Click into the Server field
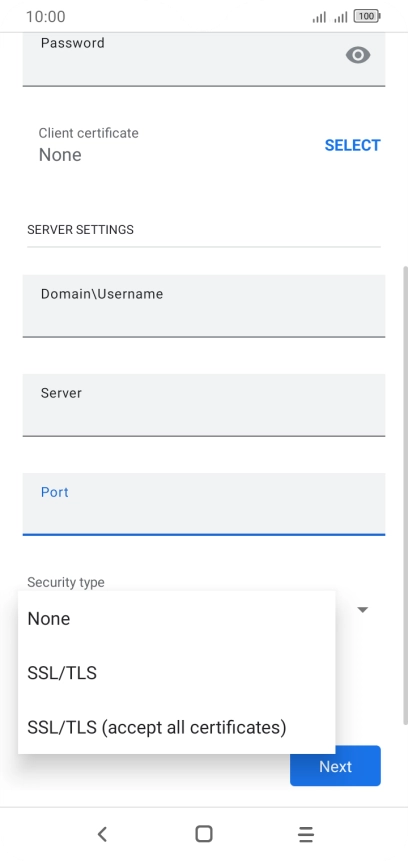The image size is (408, 861). pyautogui.click(x=204, y=405)
